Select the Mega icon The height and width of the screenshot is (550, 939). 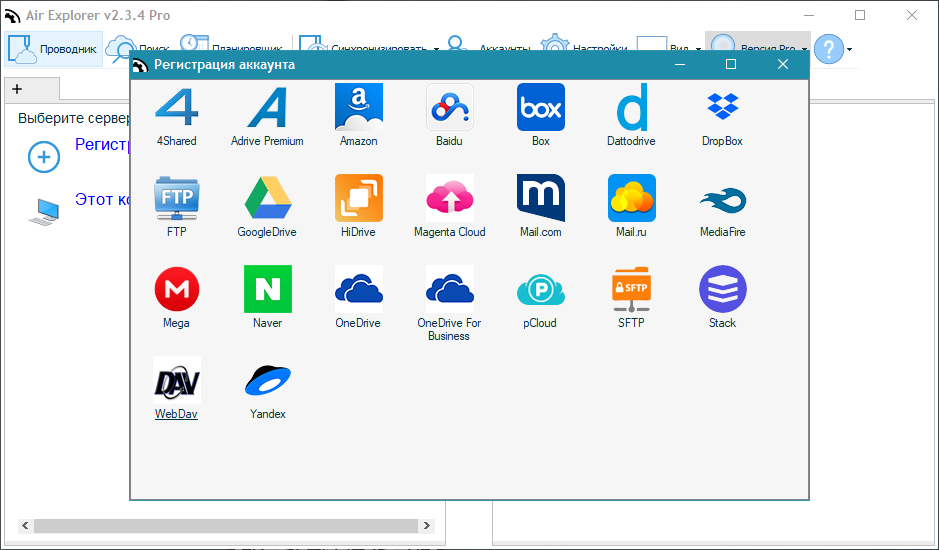(x=177, y=289)
